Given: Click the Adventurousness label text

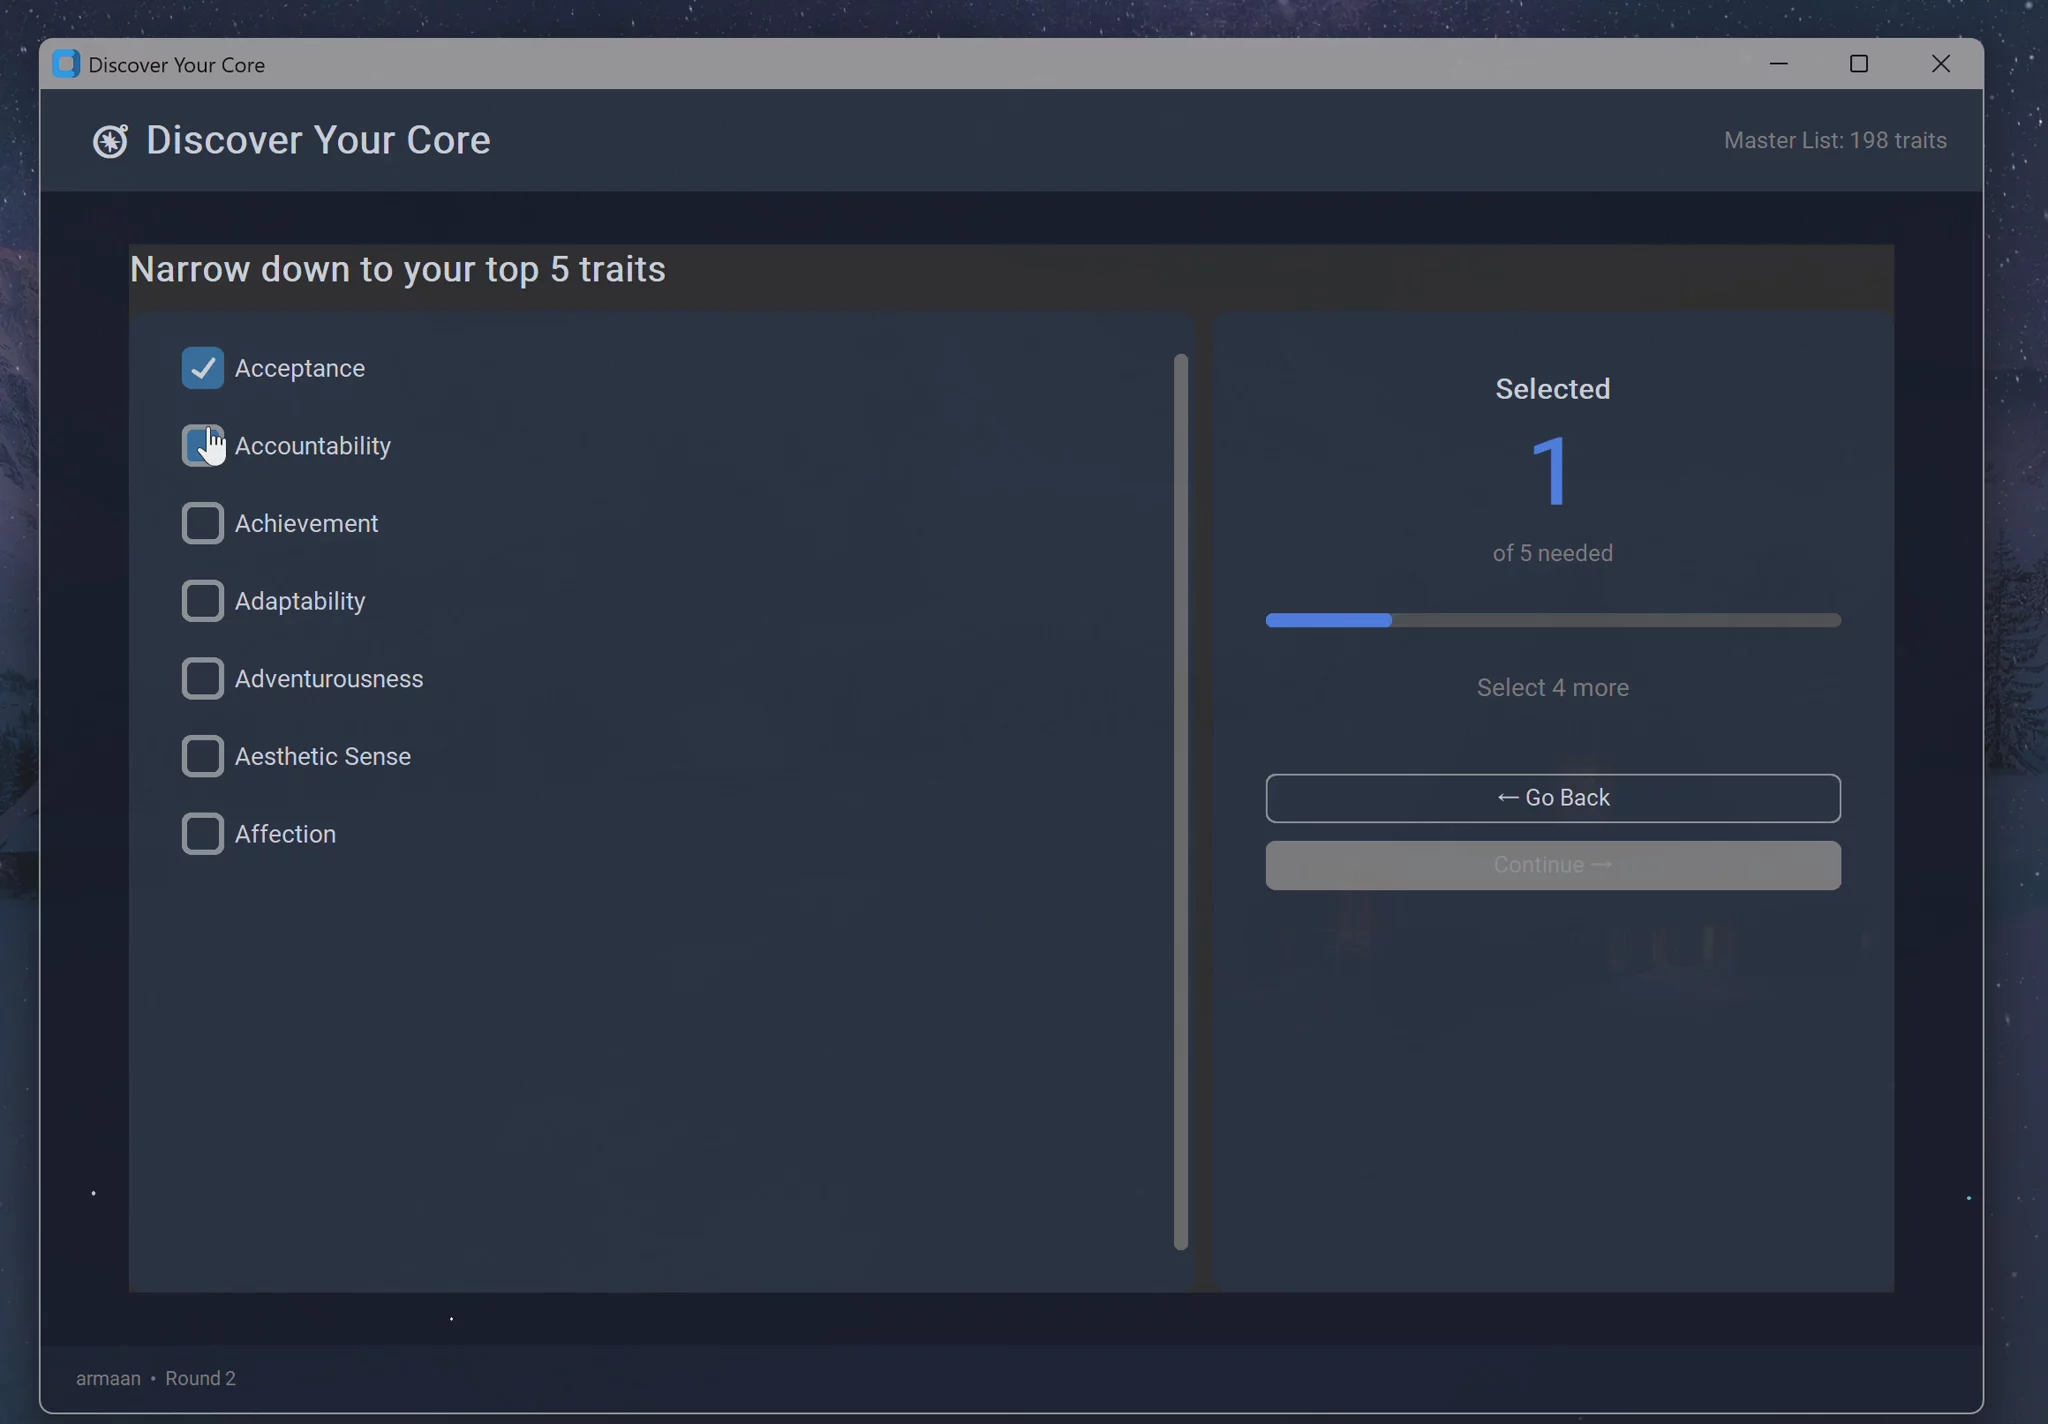Looking at the screenshot, I should (x=328, y=679).
